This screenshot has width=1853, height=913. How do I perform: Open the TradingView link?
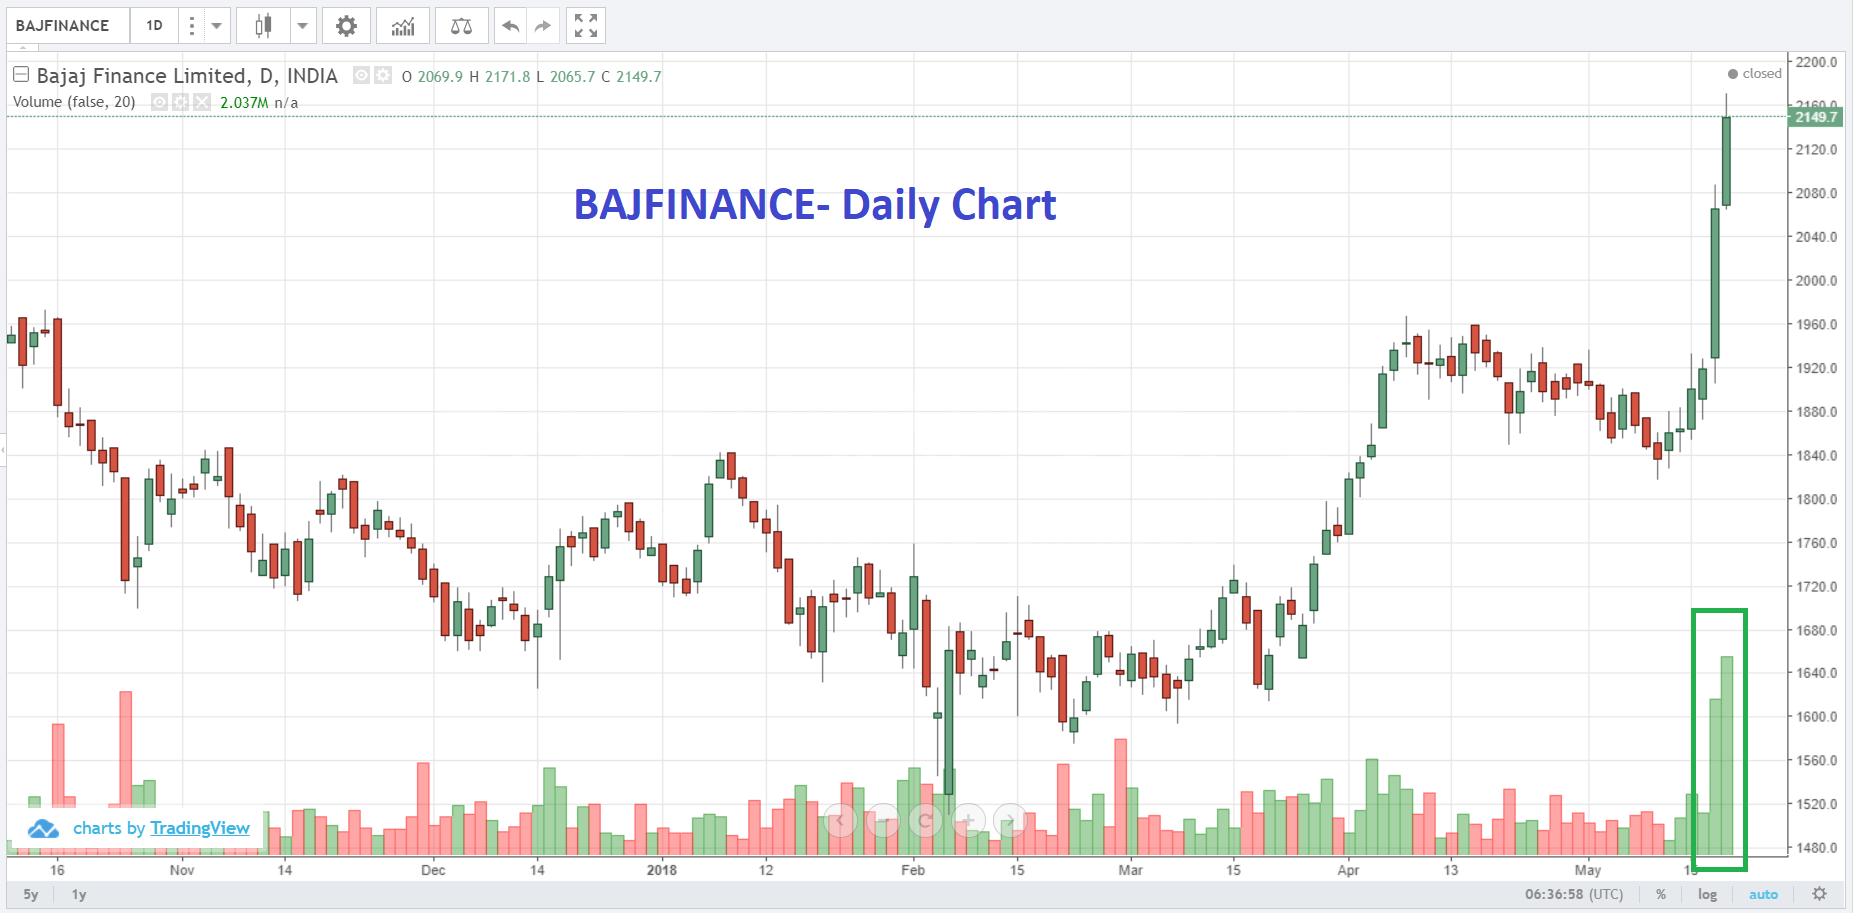click(x=200, y=828)
